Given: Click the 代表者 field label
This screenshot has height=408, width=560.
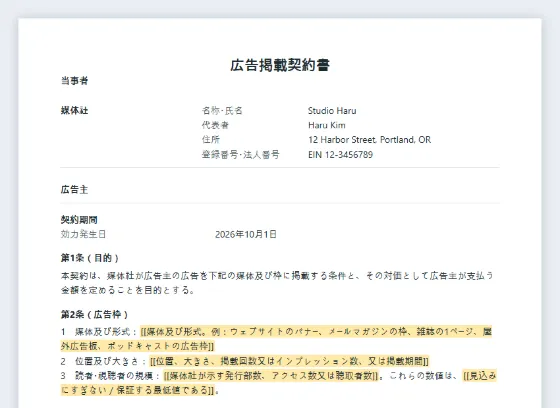Looking at the screenshot, I should point(215,125).
